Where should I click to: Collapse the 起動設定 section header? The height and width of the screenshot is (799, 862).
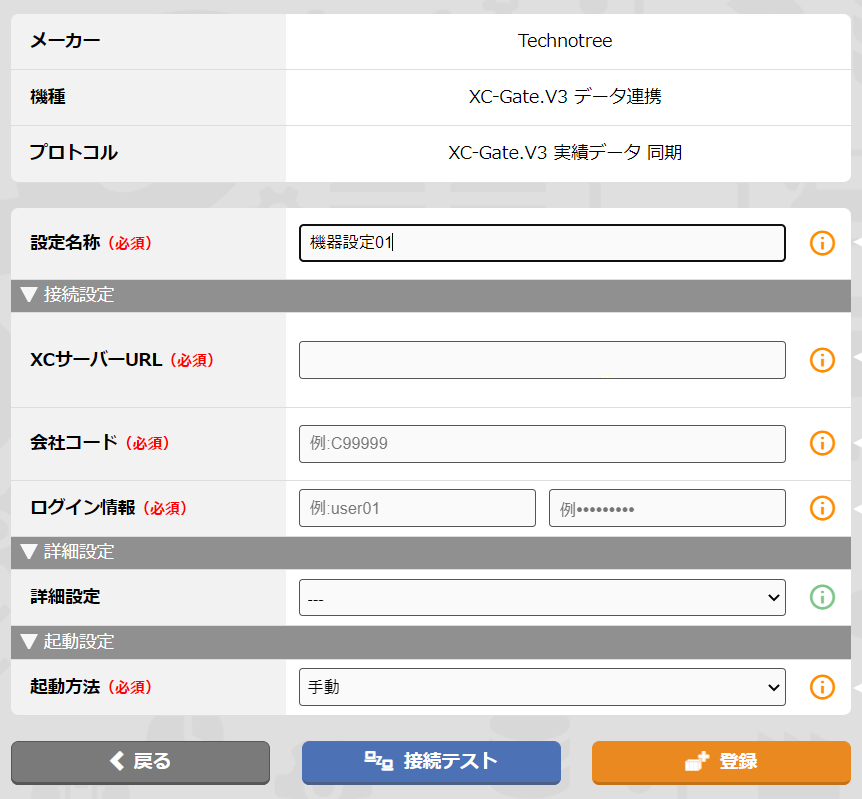tap(431, 642)
